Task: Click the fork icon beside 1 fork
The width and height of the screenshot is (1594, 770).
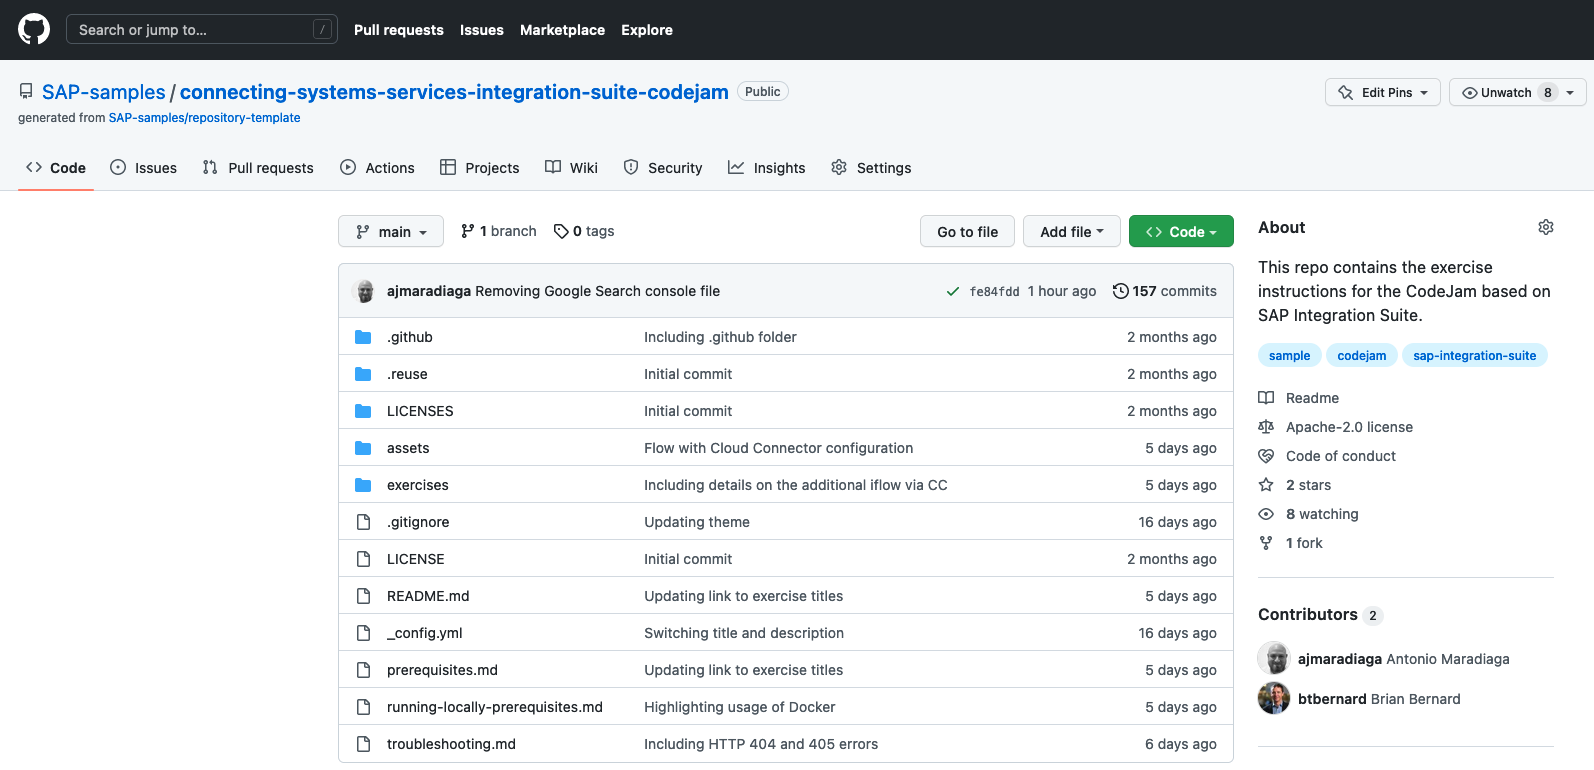Action: (1266, 543)
